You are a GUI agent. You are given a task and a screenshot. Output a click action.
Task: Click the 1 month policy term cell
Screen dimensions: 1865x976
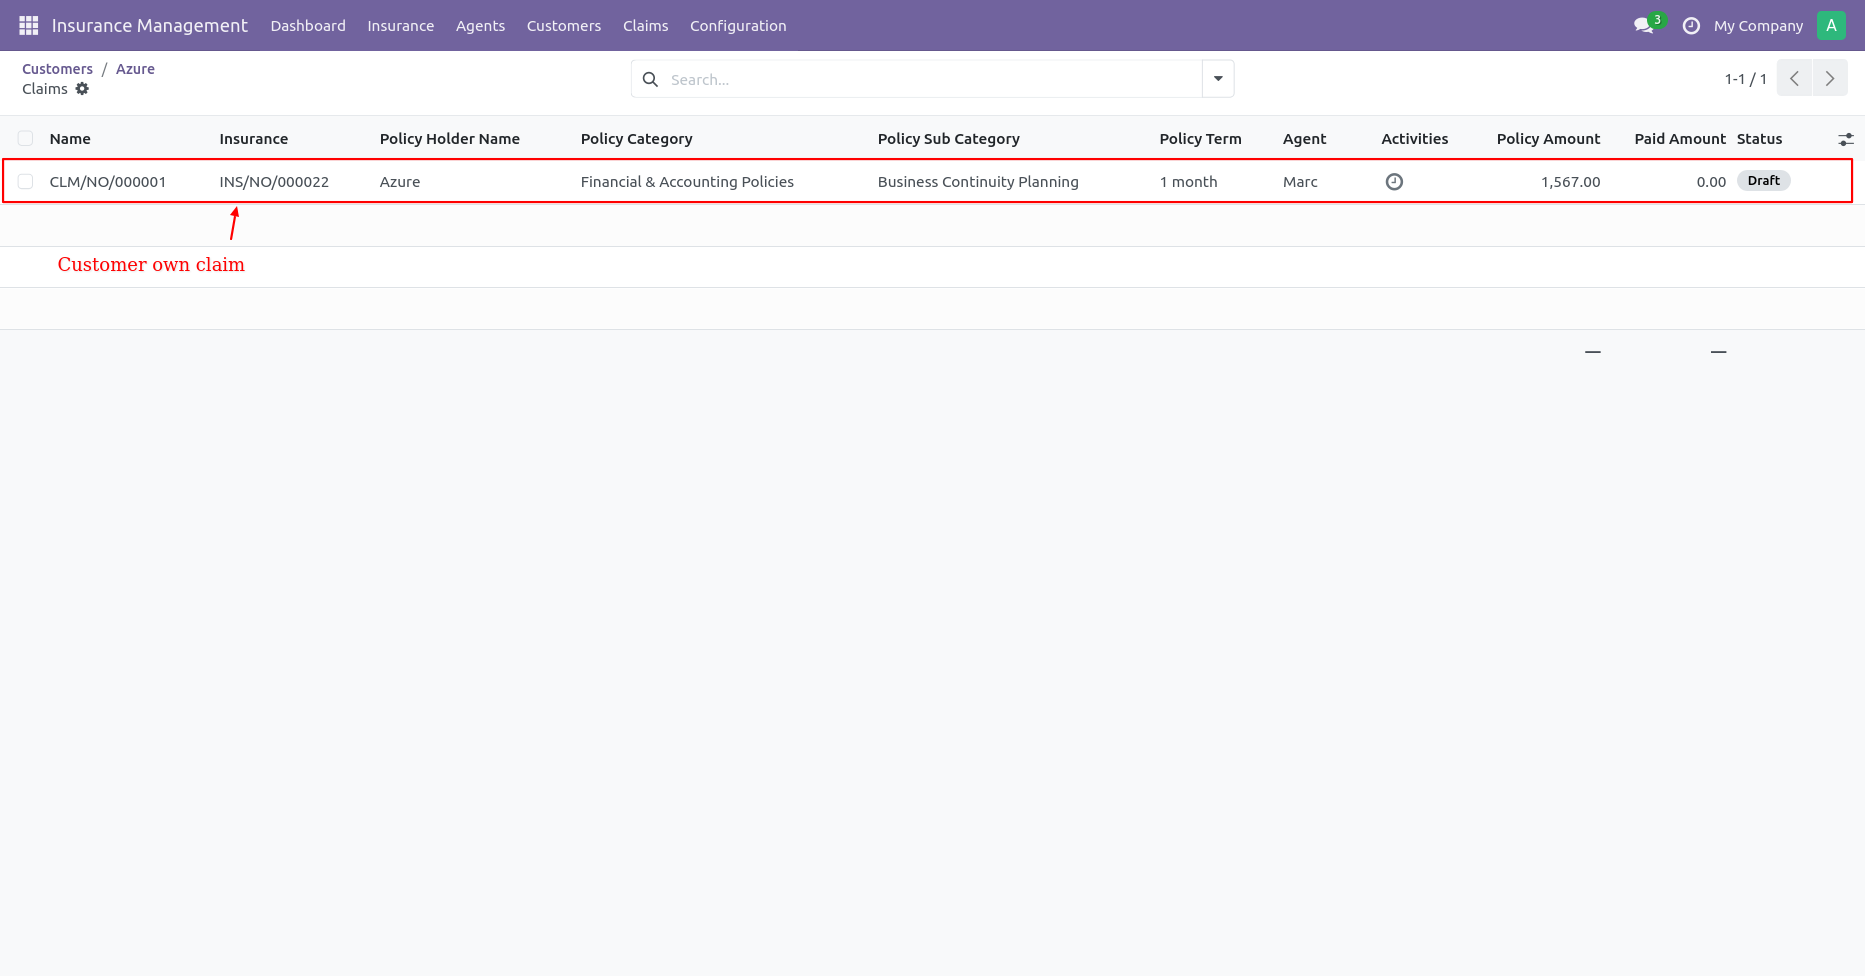click(1188, 182)
